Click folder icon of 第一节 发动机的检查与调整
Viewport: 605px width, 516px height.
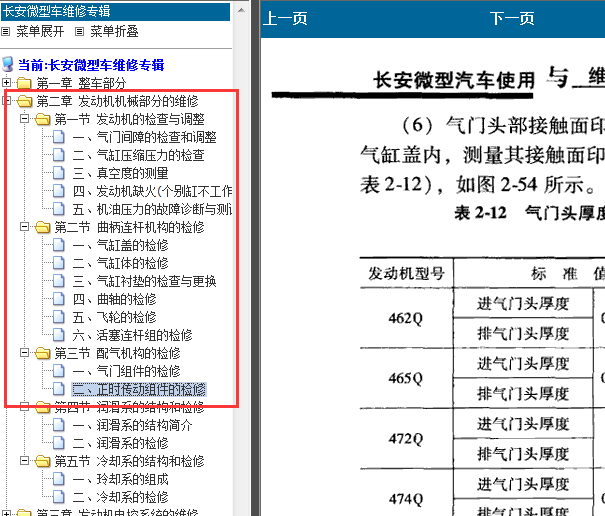point(42,119)
